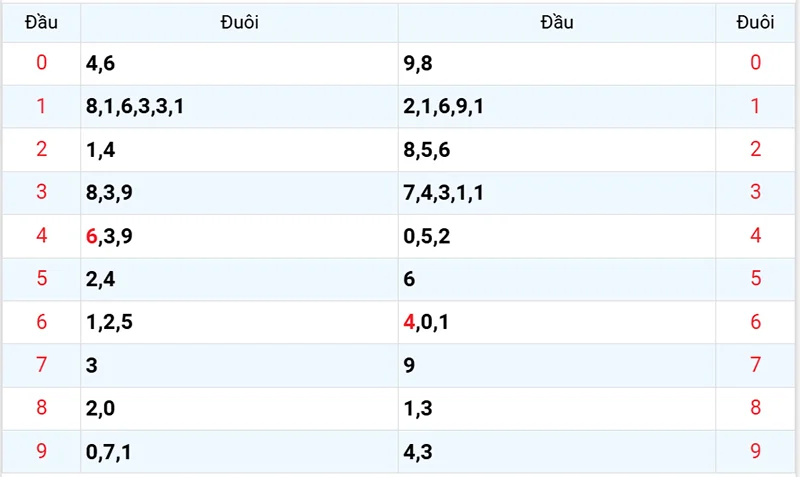Click the cell with 0,5,2
Viewport: 800px width, 477px height.
click(x=427, y=237)
